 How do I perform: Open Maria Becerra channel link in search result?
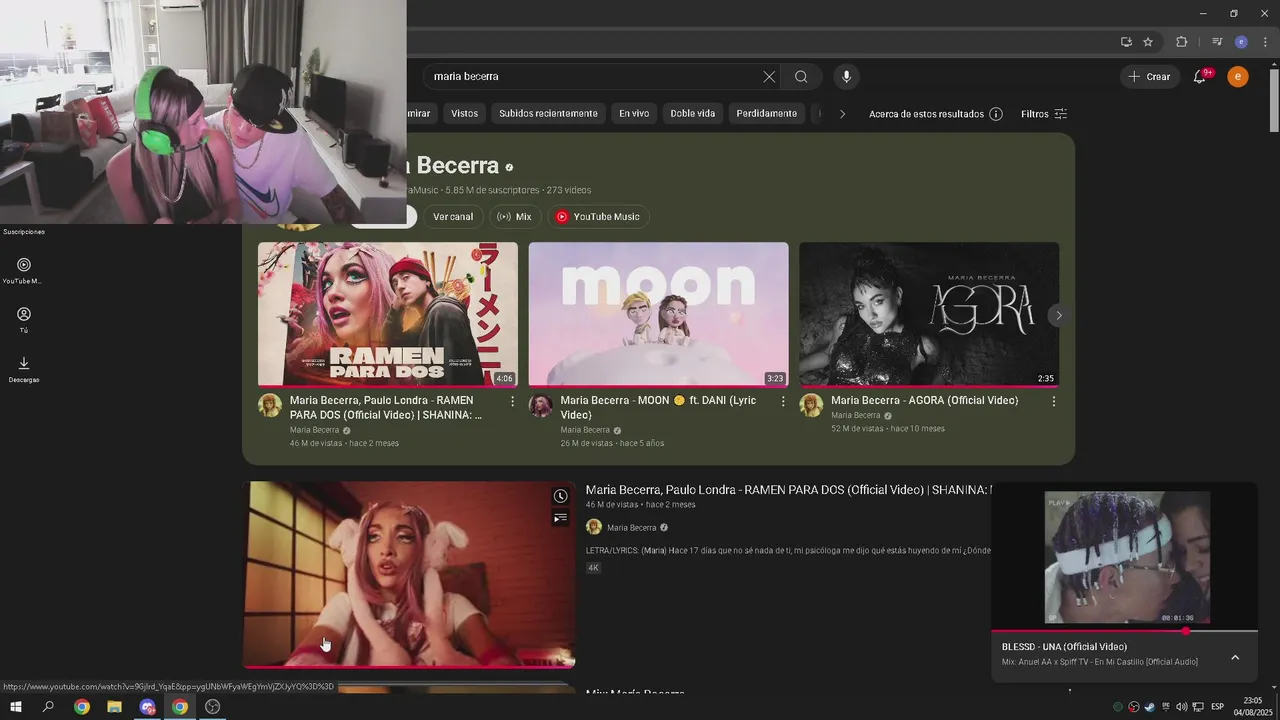(631, 528)
